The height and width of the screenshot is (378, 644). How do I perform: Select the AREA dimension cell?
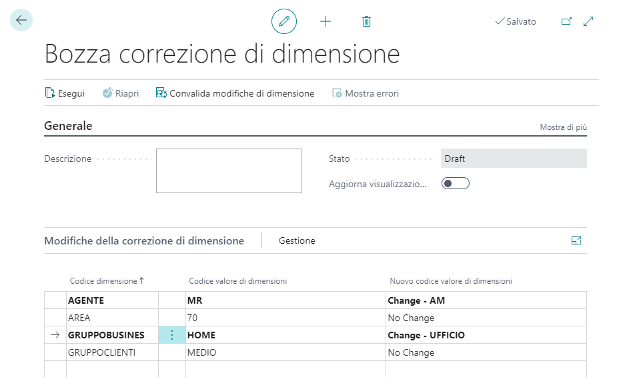coord(113,318)
